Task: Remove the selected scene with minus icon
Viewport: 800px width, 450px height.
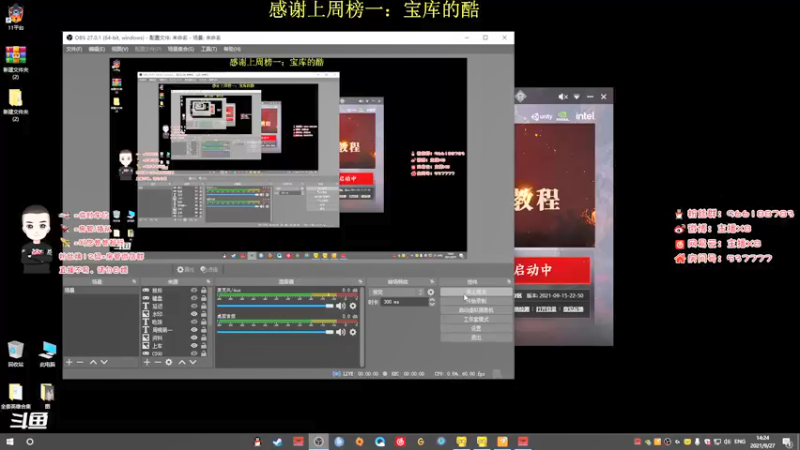Action: coord(80,362)
